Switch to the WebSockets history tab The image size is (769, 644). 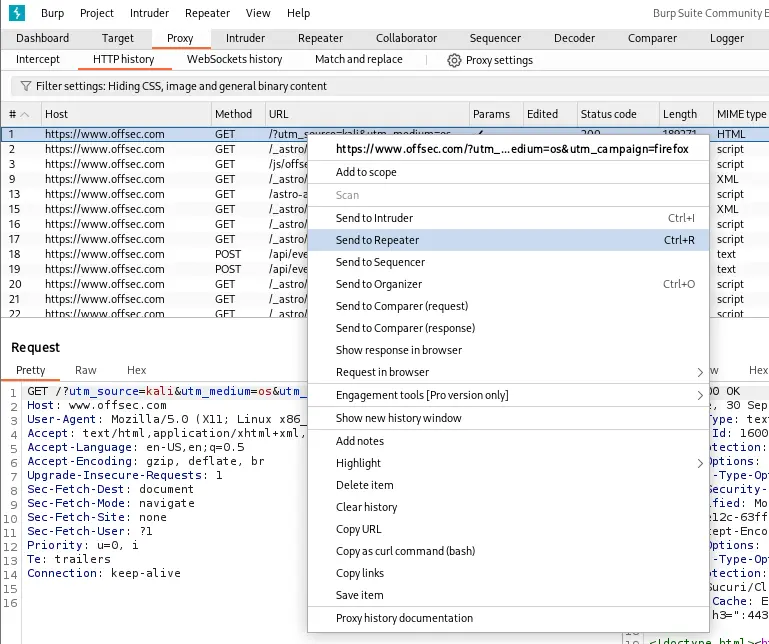234,60
